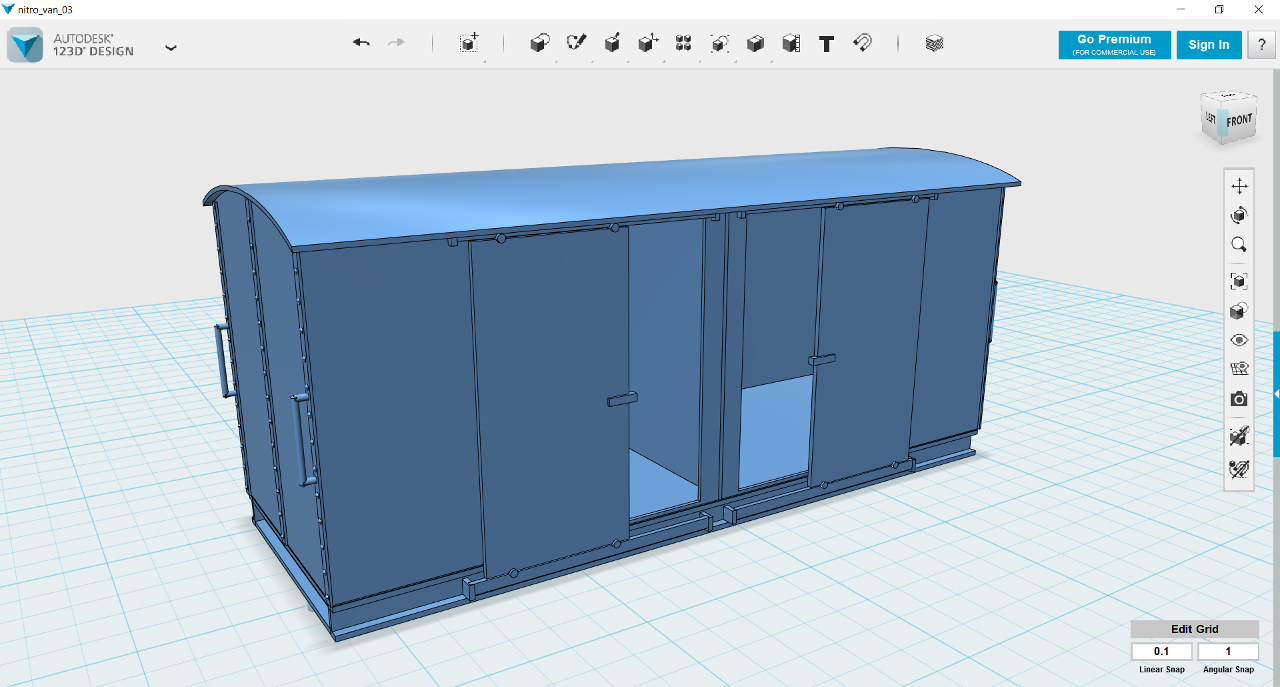Click the Linear Snap value field
Viewport: 1280px width, 687px height.
(x=1161, y=652)
